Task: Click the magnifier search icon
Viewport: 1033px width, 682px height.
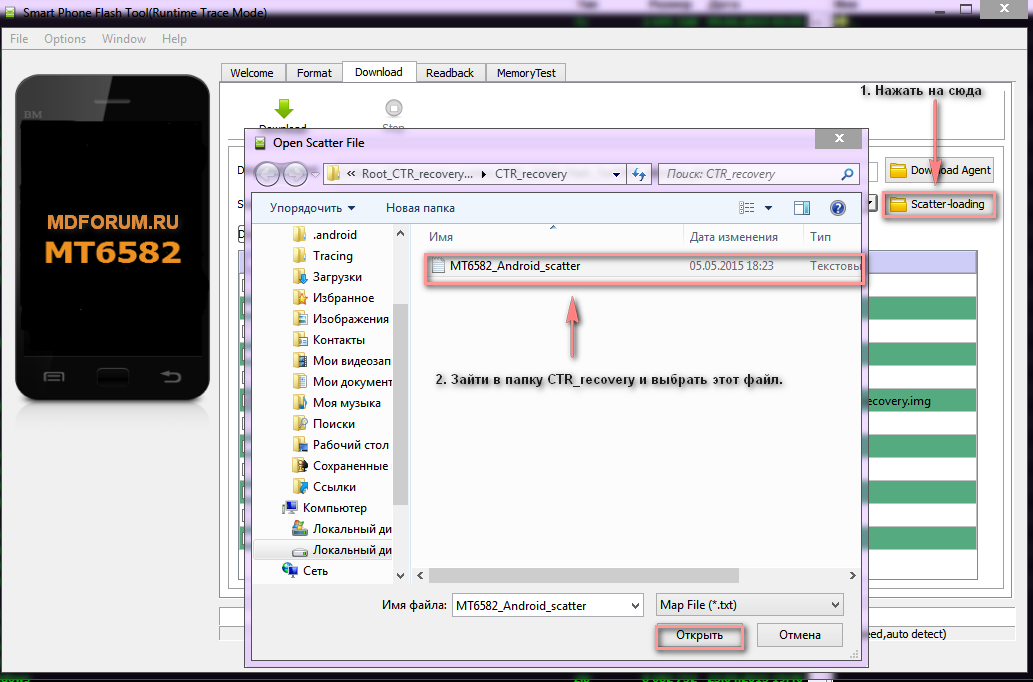Action: coord(847,174)
